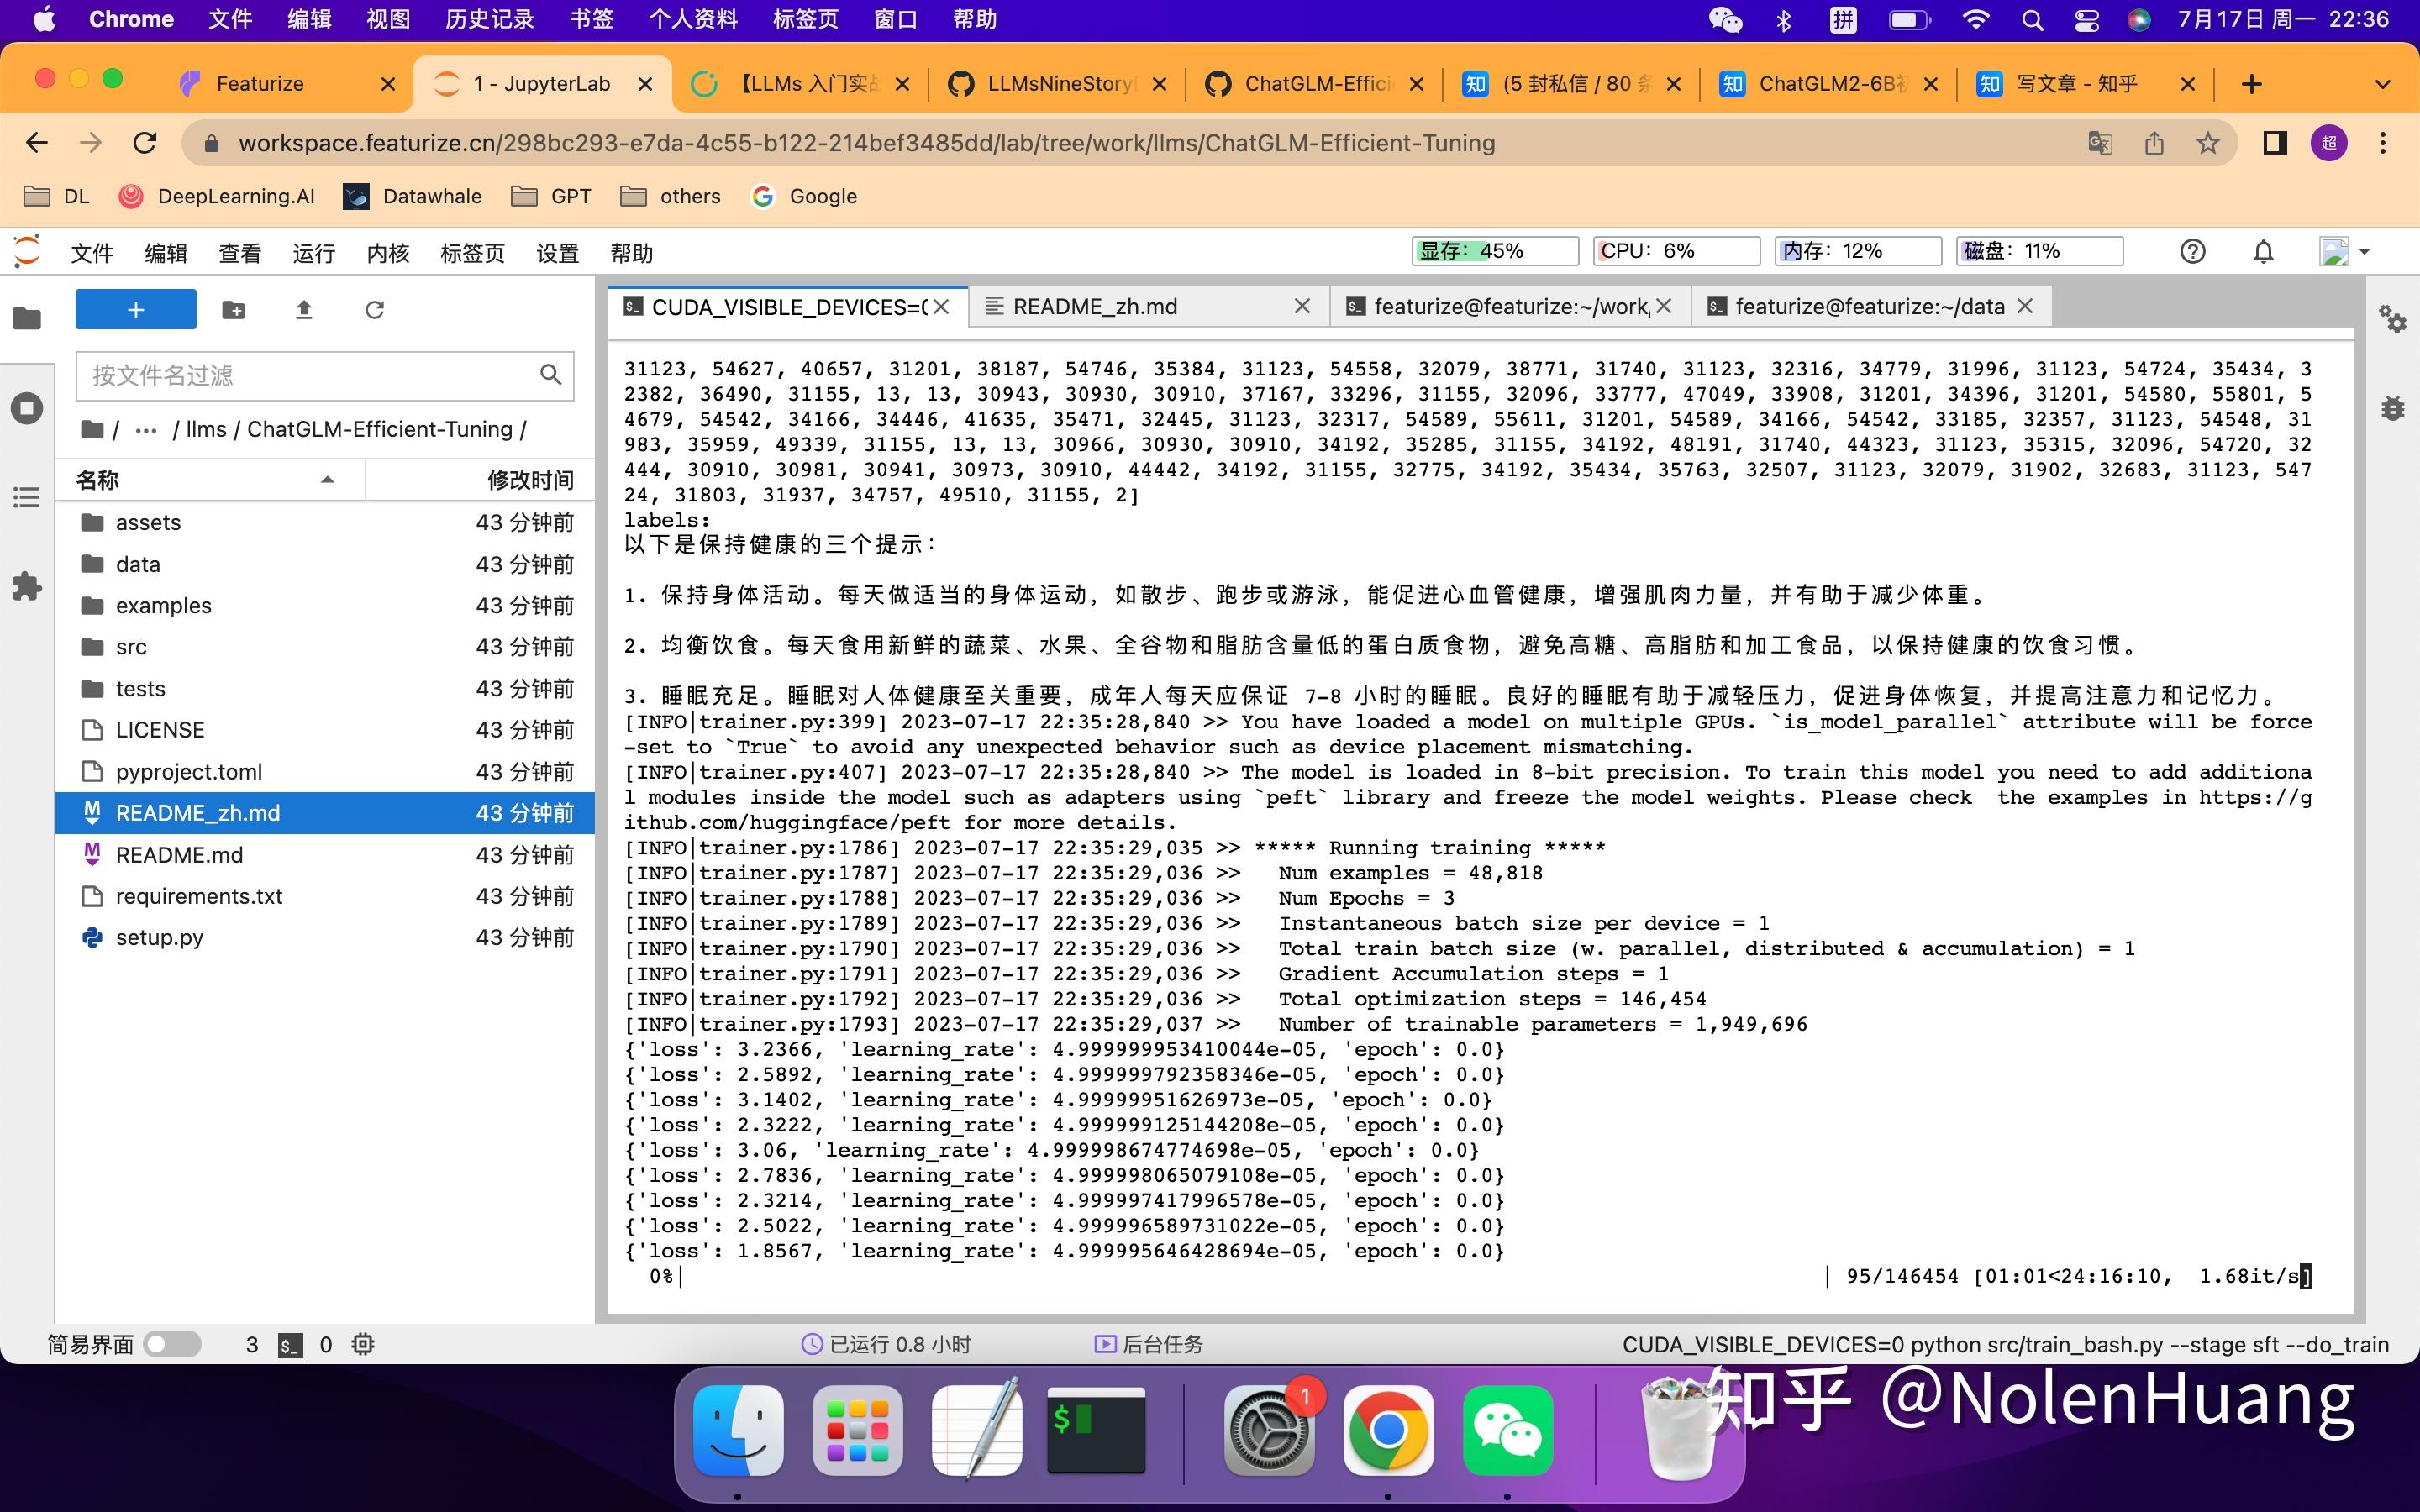
Task: Close the README_zh.md editor tab
Action: pyautogui.click(x=1302, y=307)
